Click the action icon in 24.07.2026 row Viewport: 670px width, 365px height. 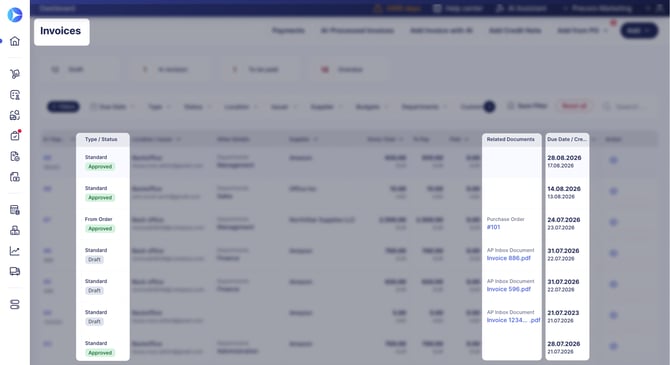click(613, 222)
